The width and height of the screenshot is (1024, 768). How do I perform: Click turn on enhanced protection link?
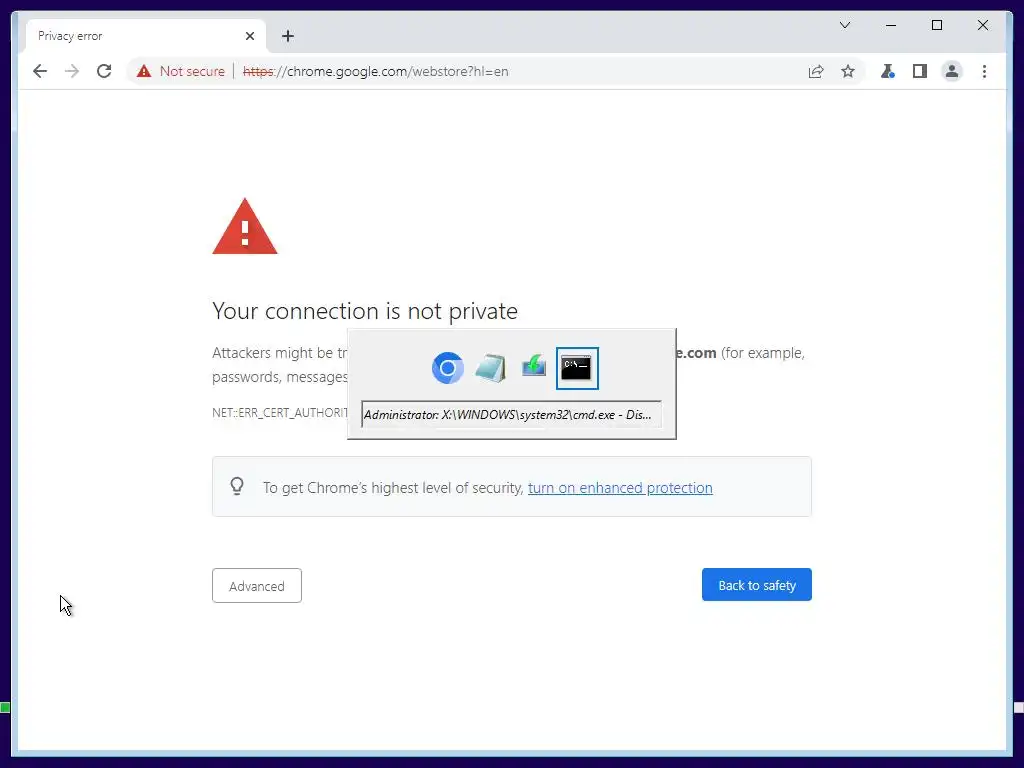point(620,488)
